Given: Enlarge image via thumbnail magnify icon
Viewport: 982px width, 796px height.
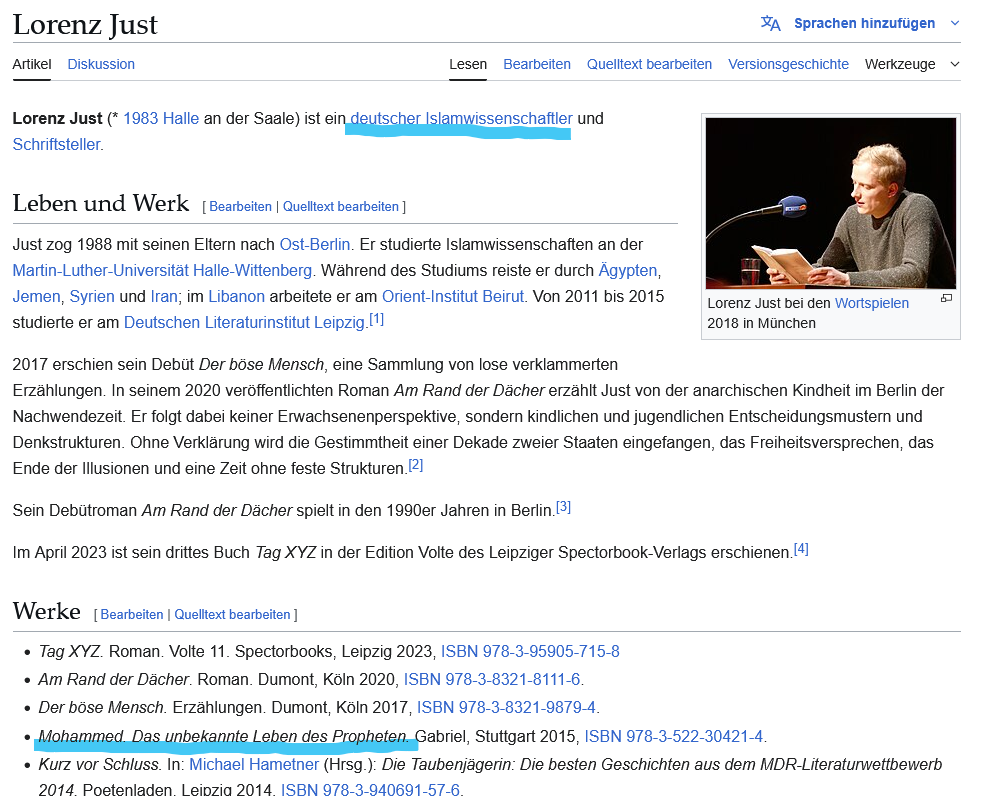Looking at the screenshot, I should [x=946, y=299].
